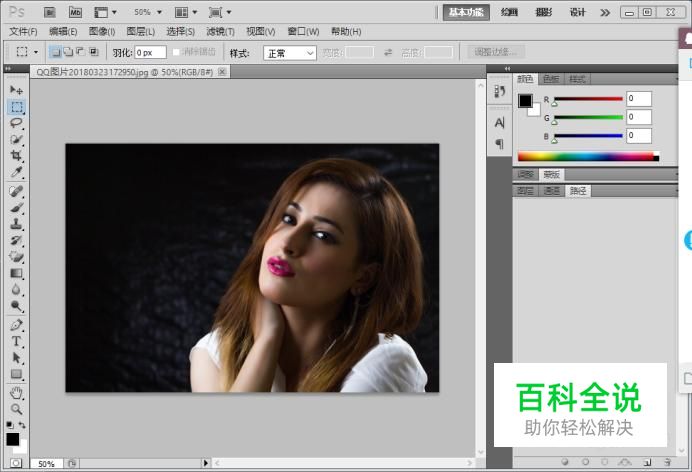692x472 pixels.
Task: Open the style dropdown showing 正常
Action: [290, 53]
